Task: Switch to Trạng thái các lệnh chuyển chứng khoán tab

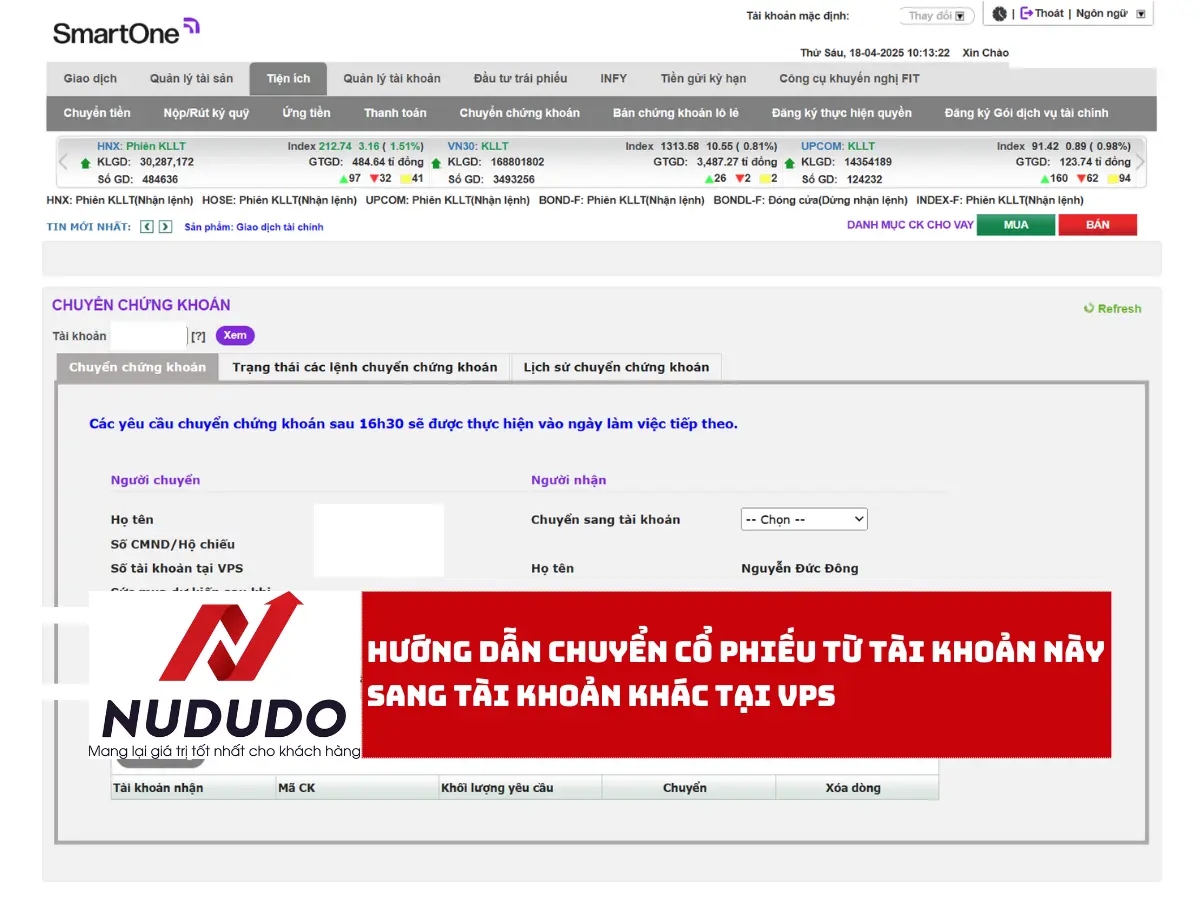Action: (365, 367)
